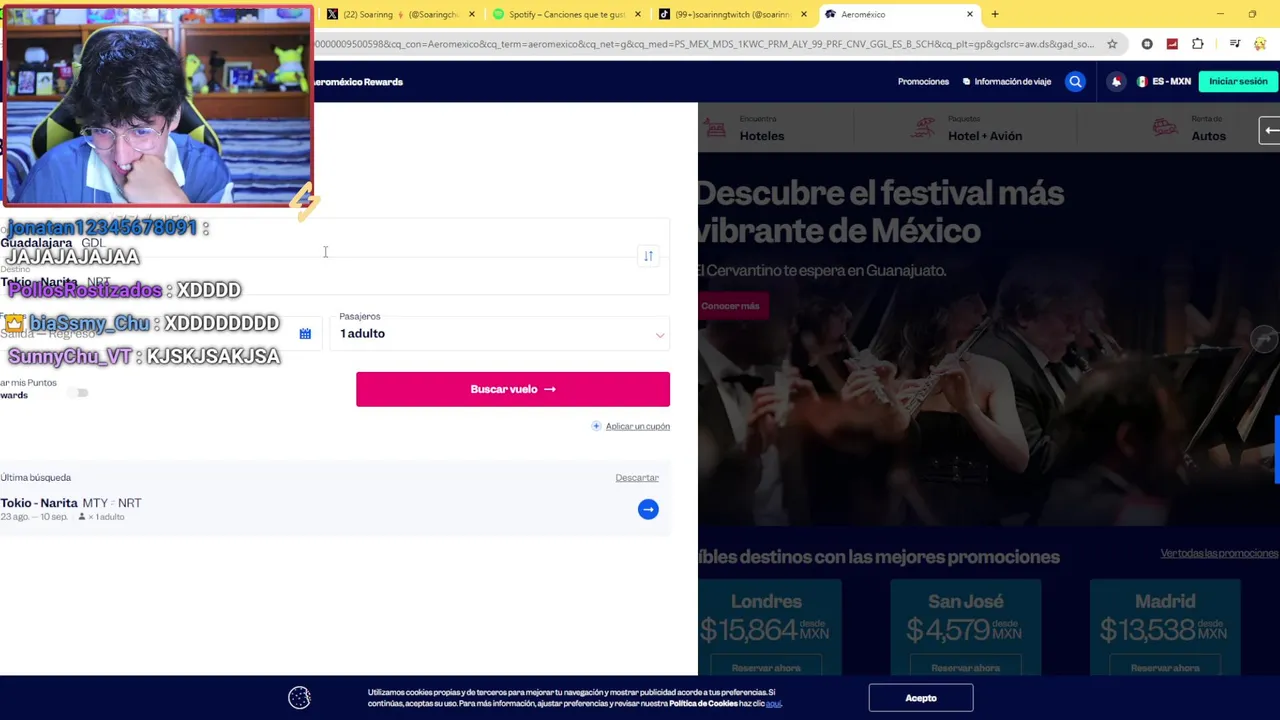This screenshot has height=720, width=1280.
Task: Close the X Soarinng tab
Action: pyautogui.click(x=473, y=14)
